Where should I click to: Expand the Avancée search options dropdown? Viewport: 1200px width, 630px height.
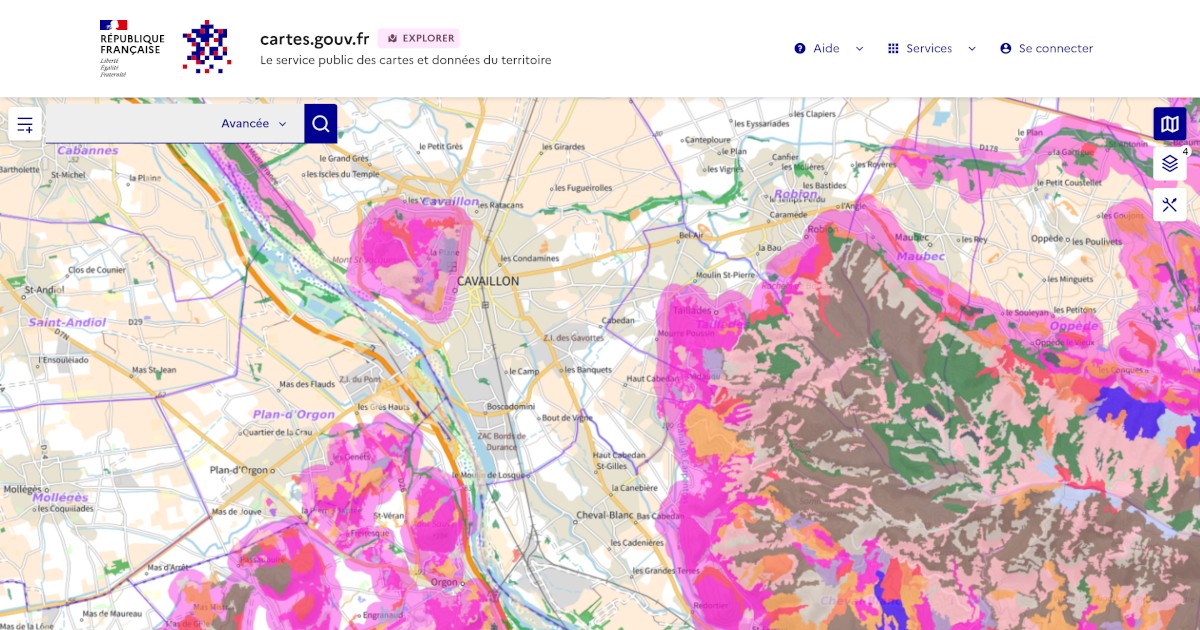pos(254,124)
